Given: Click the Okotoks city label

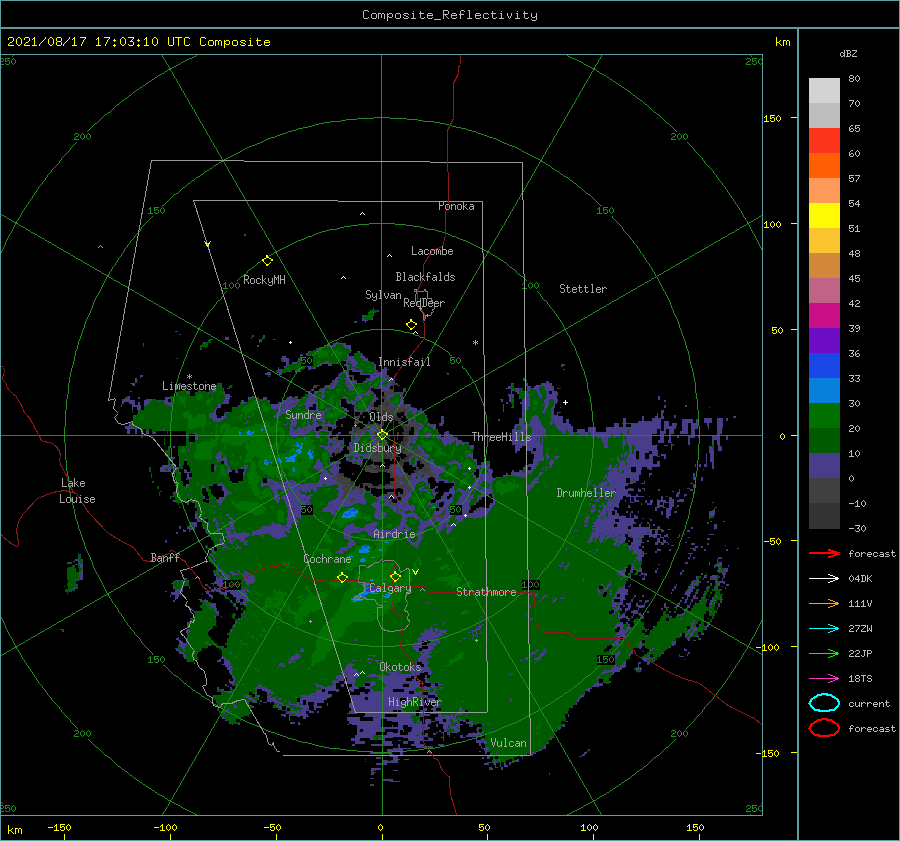Looking at the screenshot, I should [x=400, y=666].
